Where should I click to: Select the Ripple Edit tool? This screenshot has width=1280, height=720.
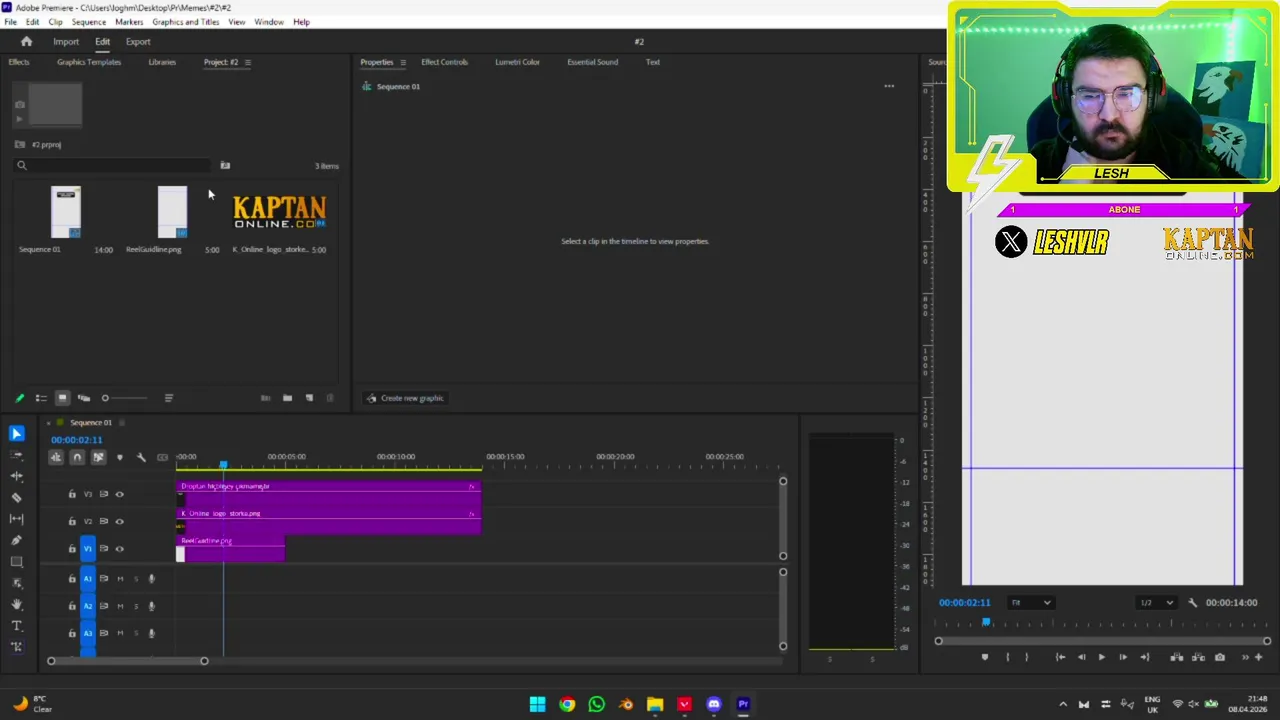coord(16,476)
